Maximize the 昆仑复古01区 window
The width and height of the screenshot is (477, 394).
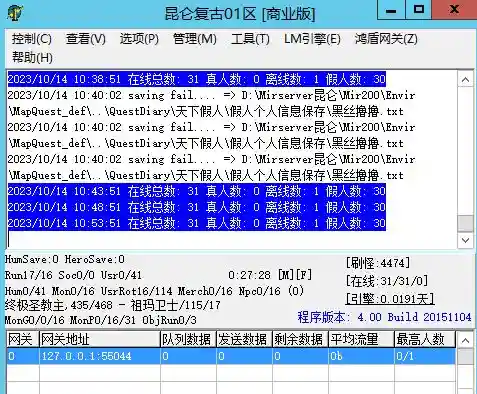[x=419, y=10]
